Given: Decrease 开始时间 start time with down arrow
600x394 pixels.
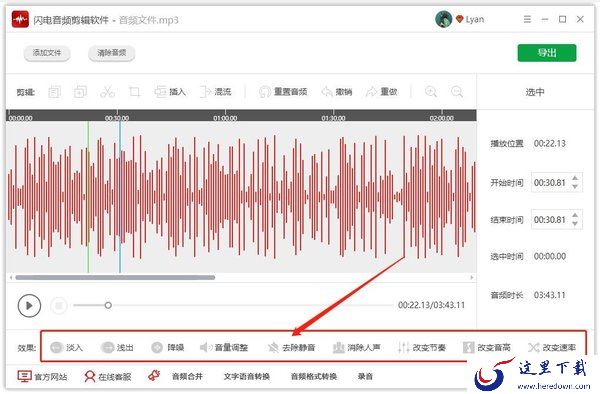Looking at the screenshot, I should [x=575, y=186].
